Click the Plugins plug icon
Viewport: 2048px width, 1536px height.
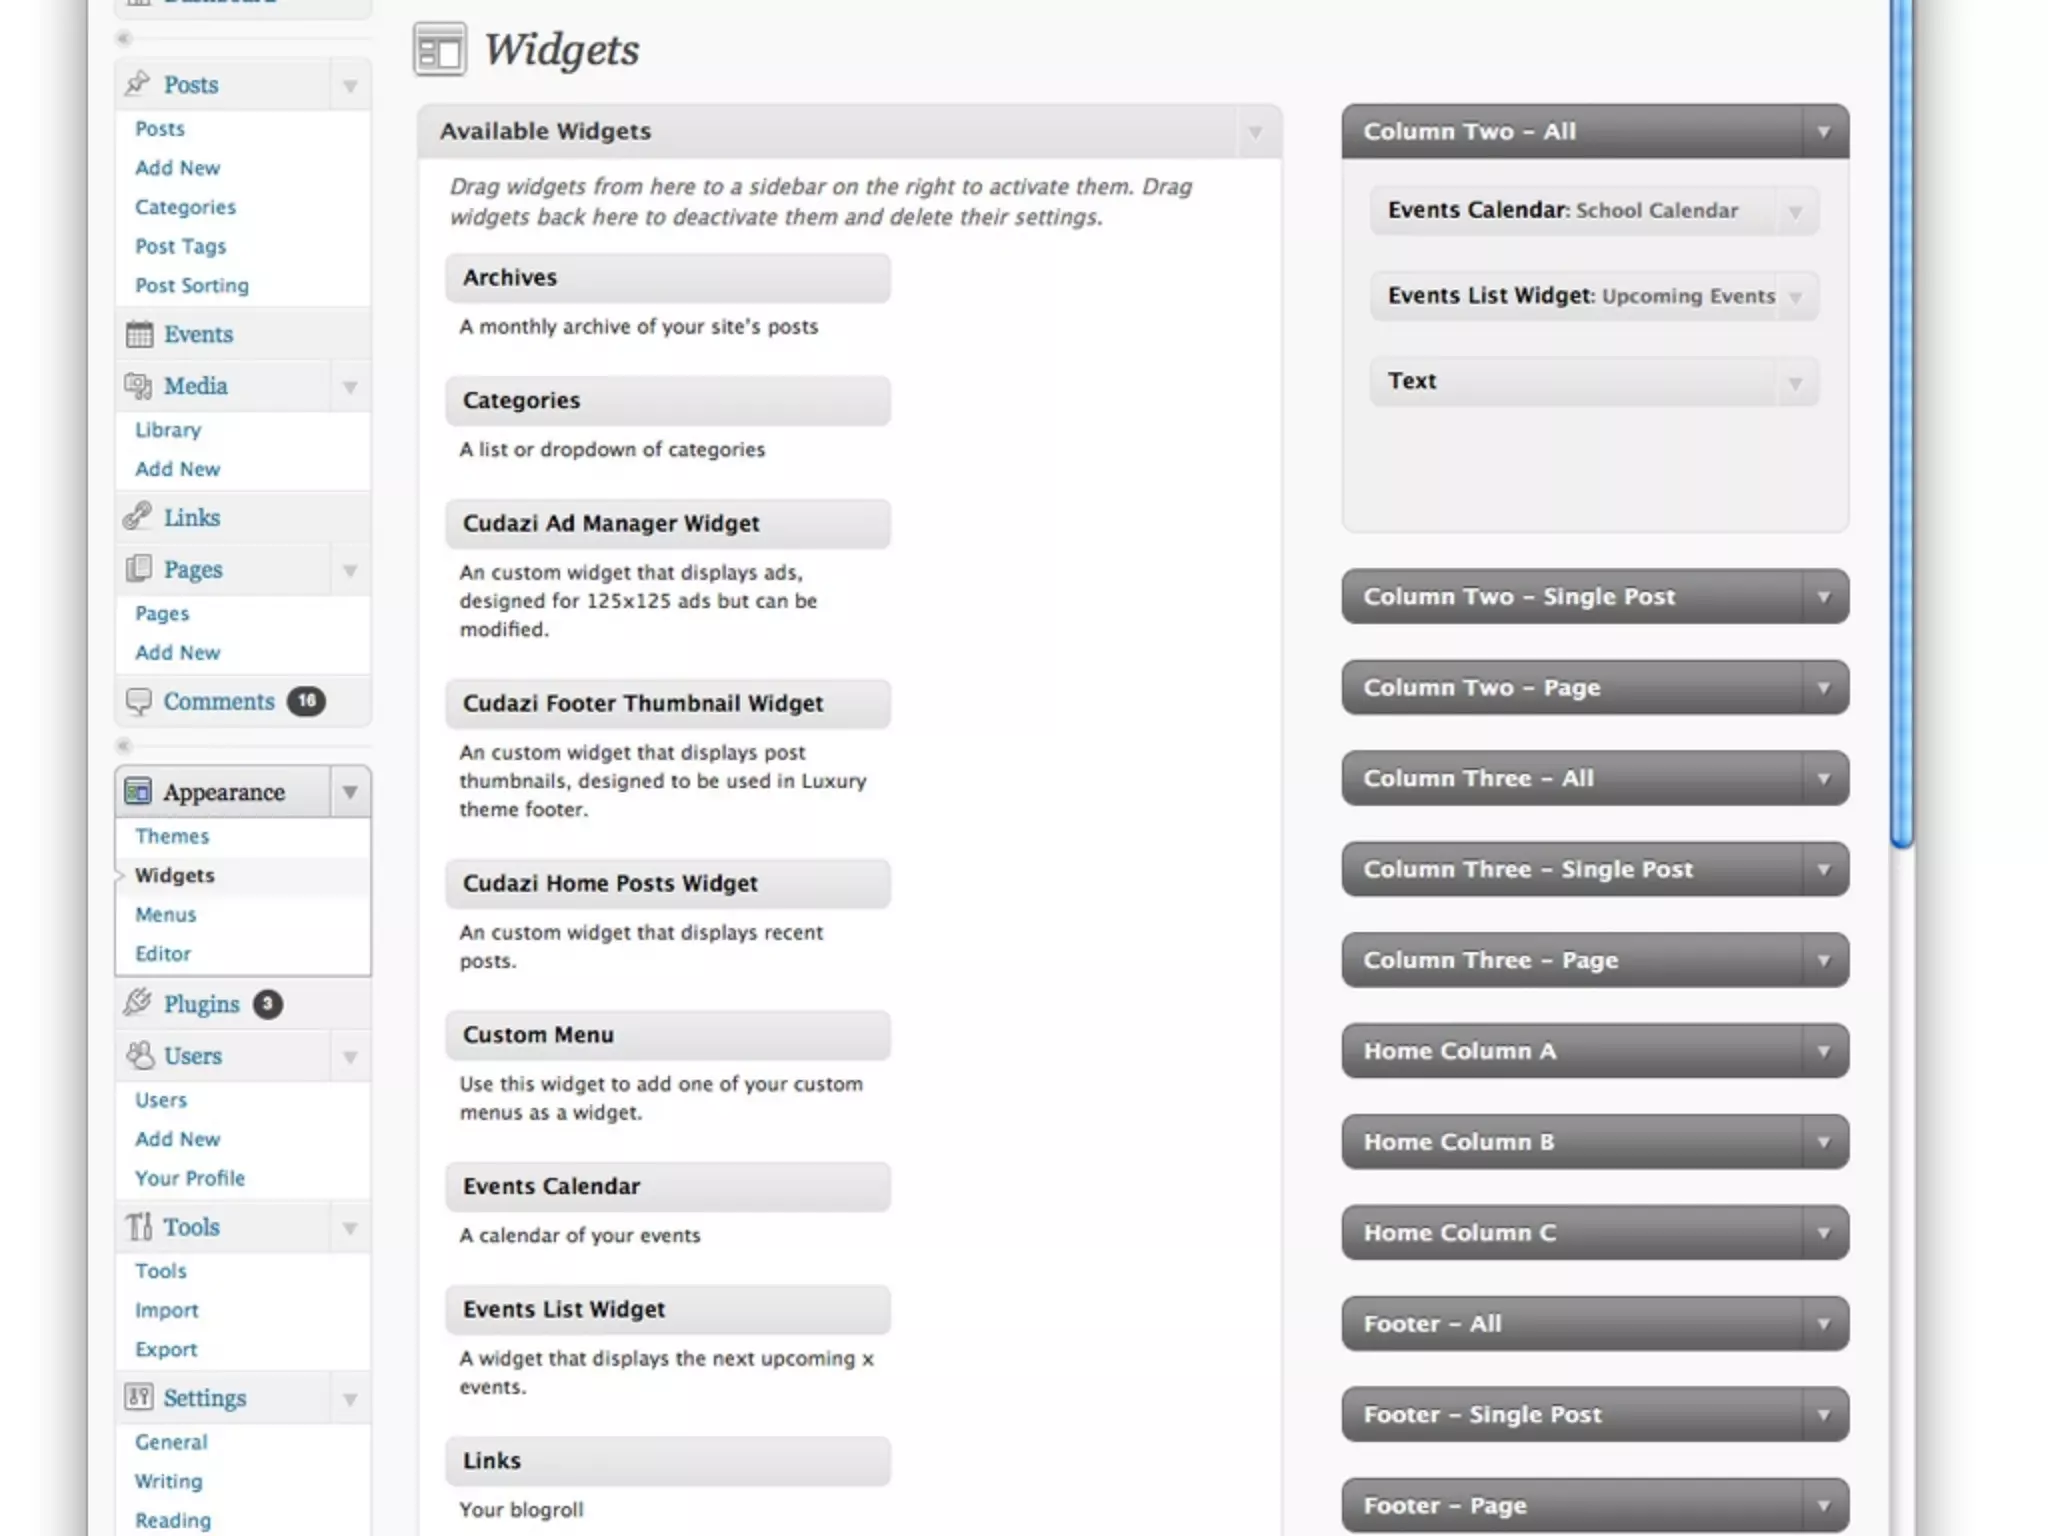click(x=138, y=1003)
